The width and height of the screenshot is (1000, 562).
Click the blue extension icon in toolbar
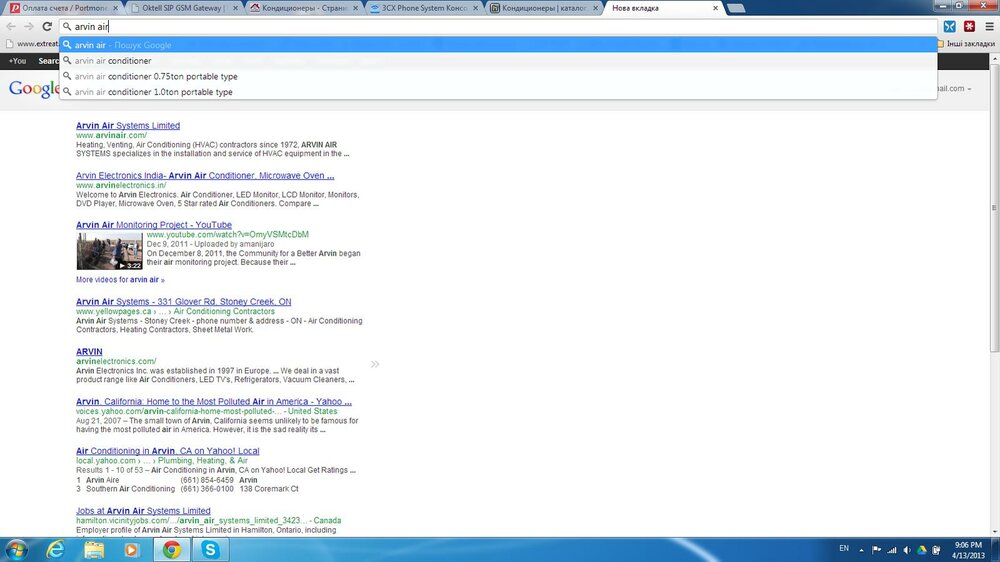[x=950, y=26]
